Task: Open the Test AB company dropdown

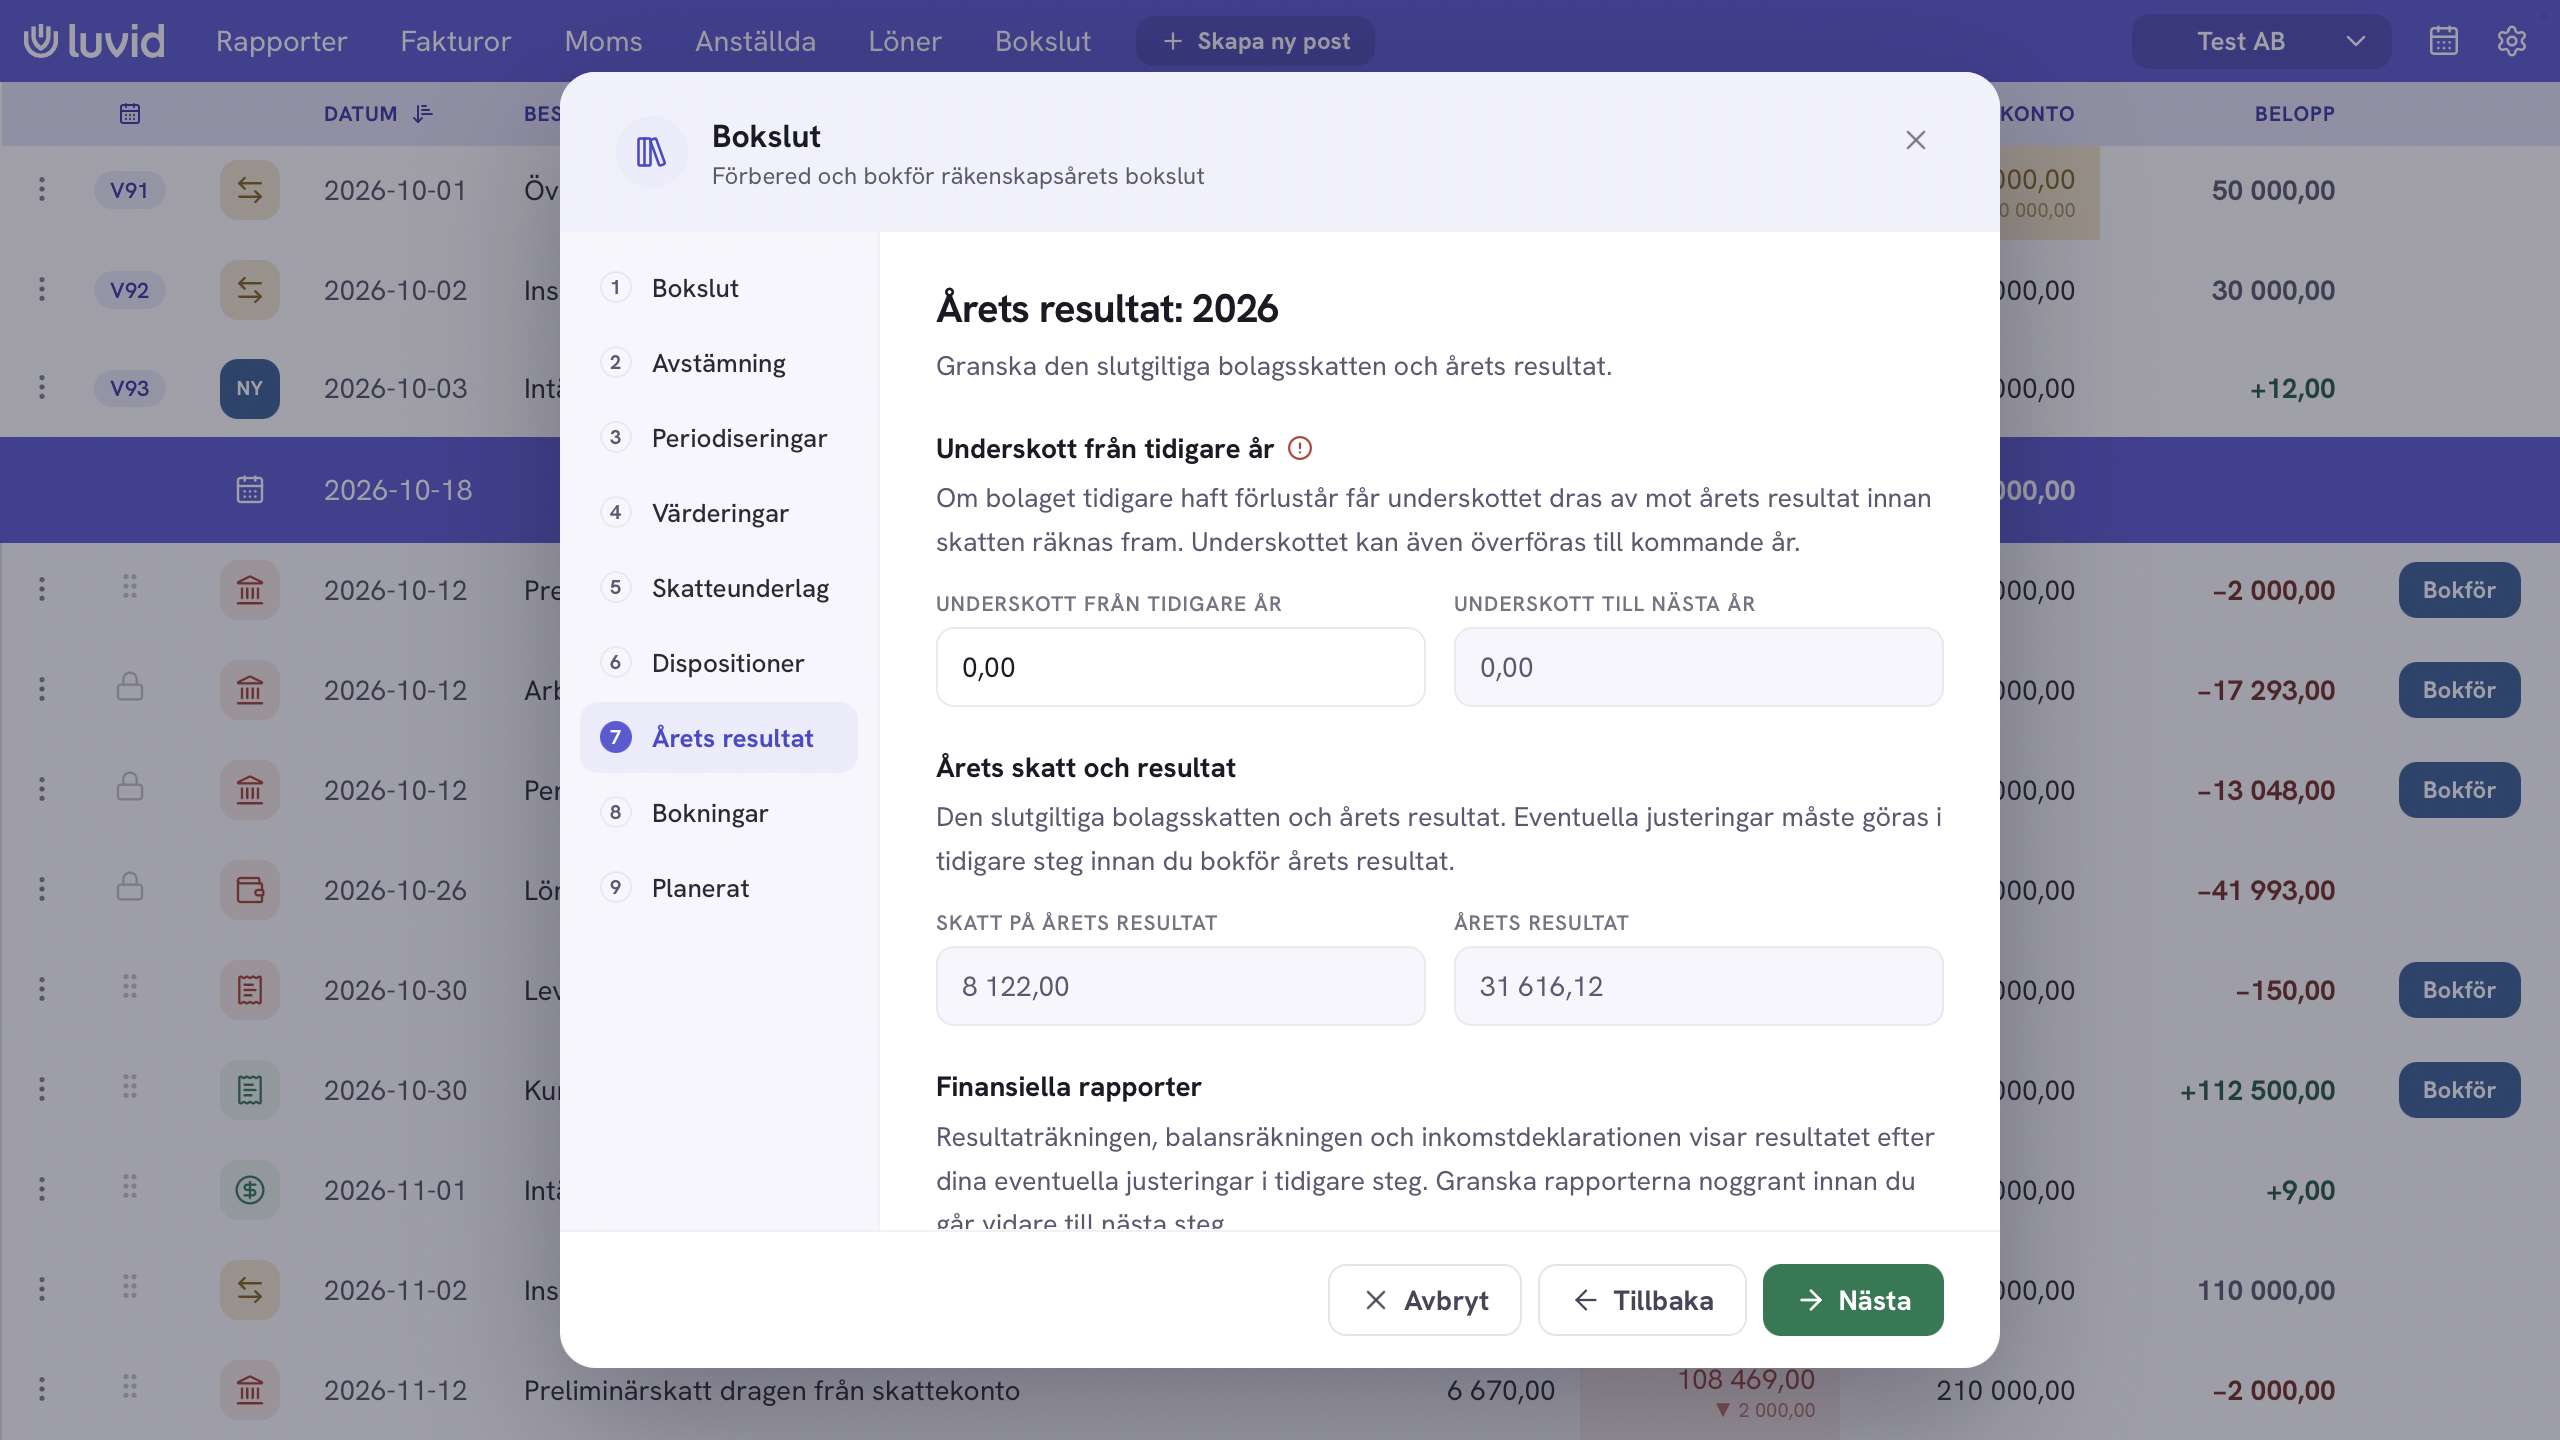Action: tap(2261, 41)
